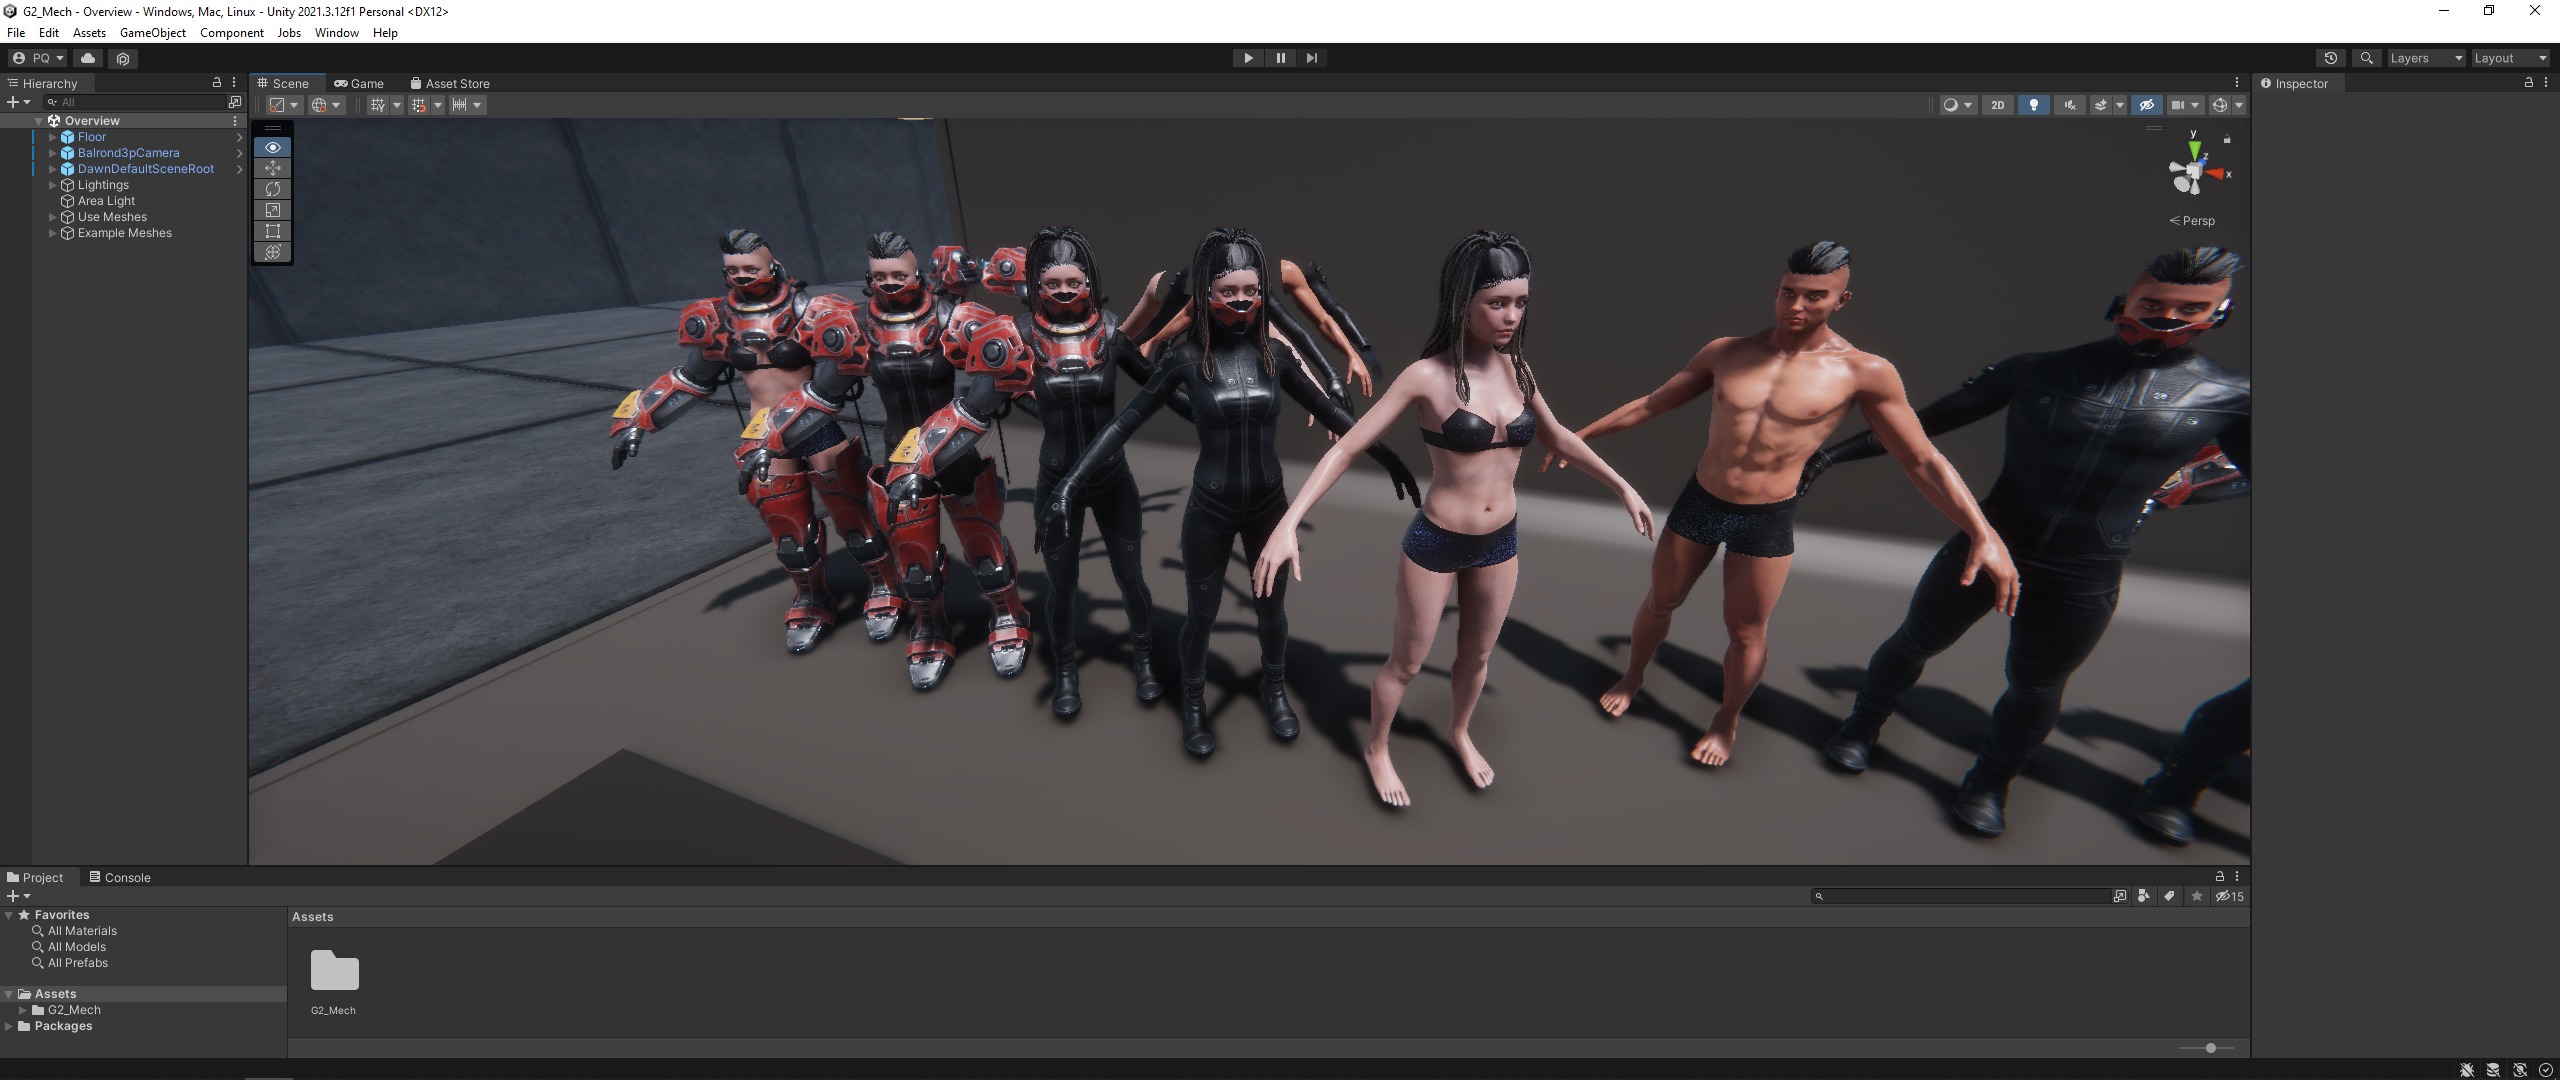This screenshot has height=1080, width=2560.
Task: Open the cloud services icon
Action: [88, 58]
